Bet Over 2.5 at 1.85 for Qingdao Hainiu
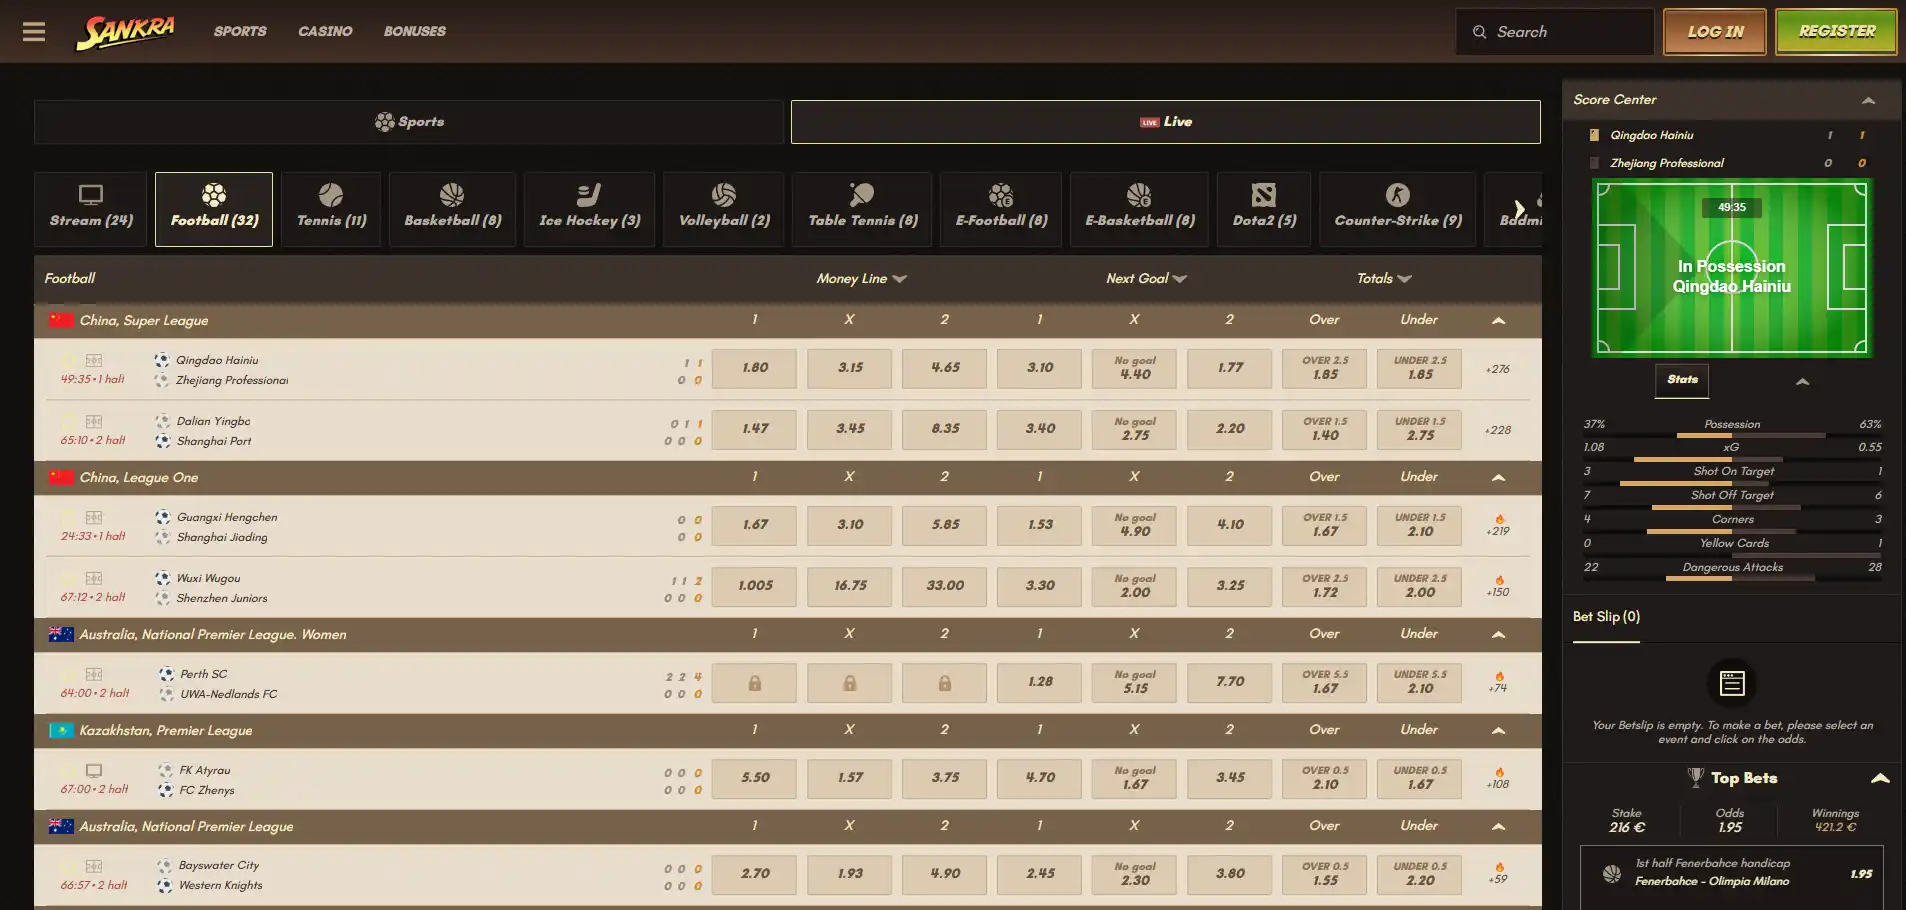The height and width of the screenshot is (910, 1906). [x=1325, y=368]
